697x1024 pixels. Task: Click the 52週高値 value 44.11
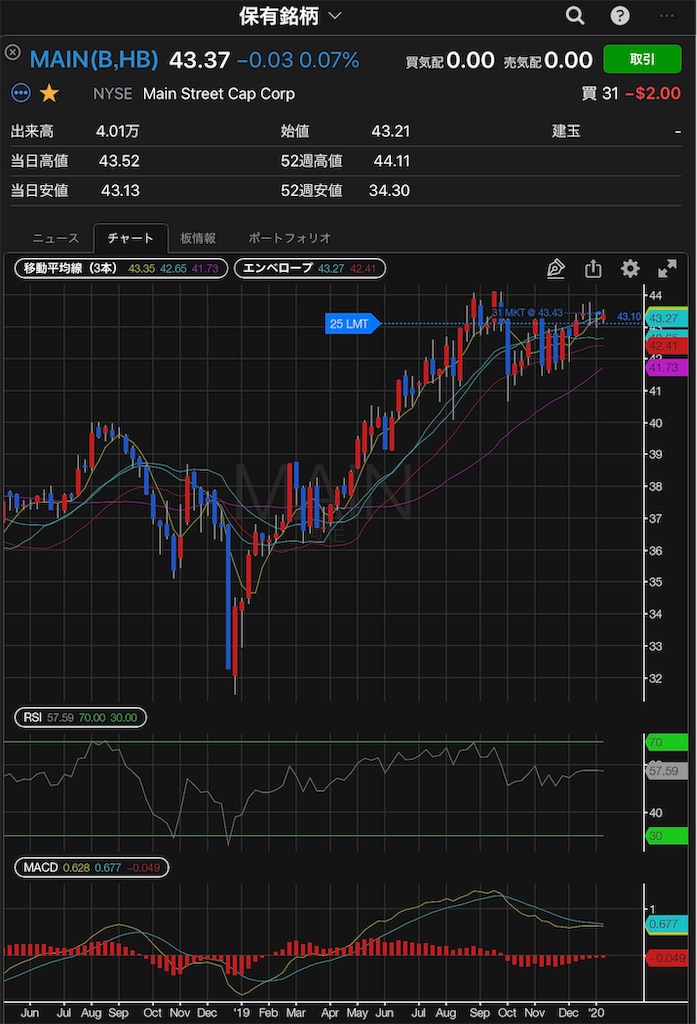[392, 161]
